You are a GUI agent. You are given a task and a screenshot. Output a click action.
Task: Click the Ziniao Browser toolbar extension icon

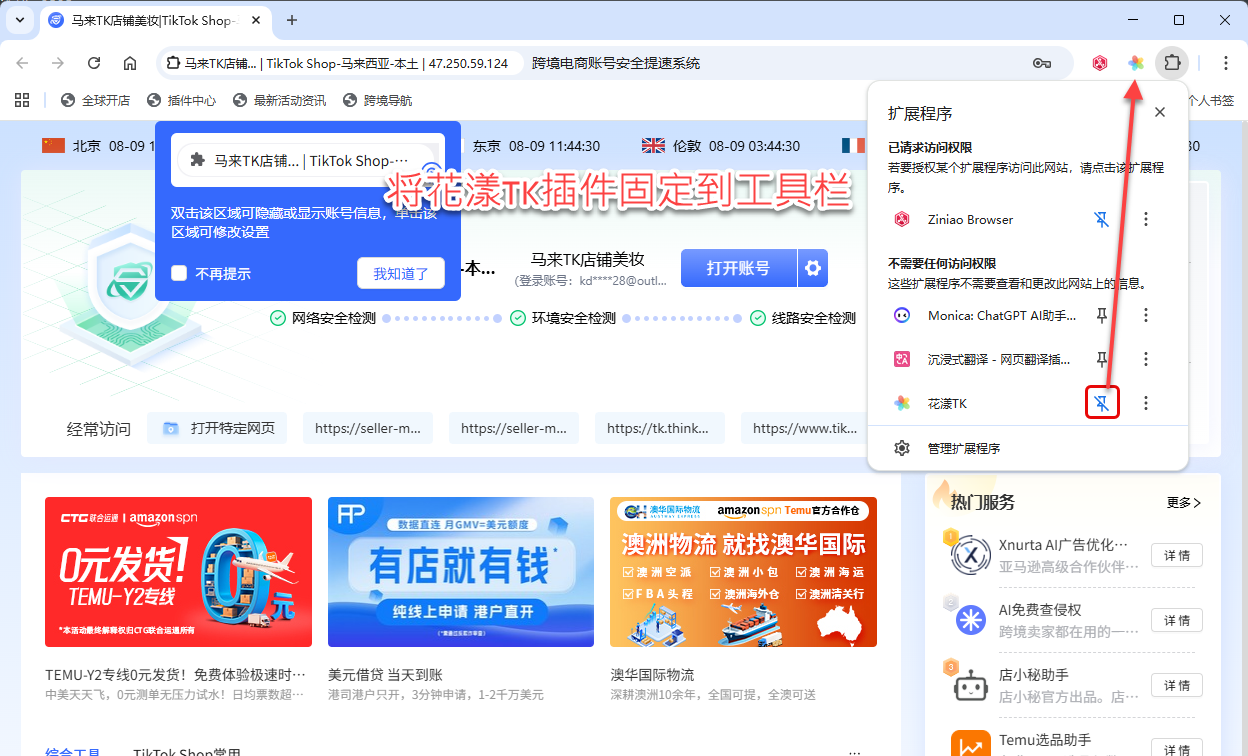(x=1100, y=63)
